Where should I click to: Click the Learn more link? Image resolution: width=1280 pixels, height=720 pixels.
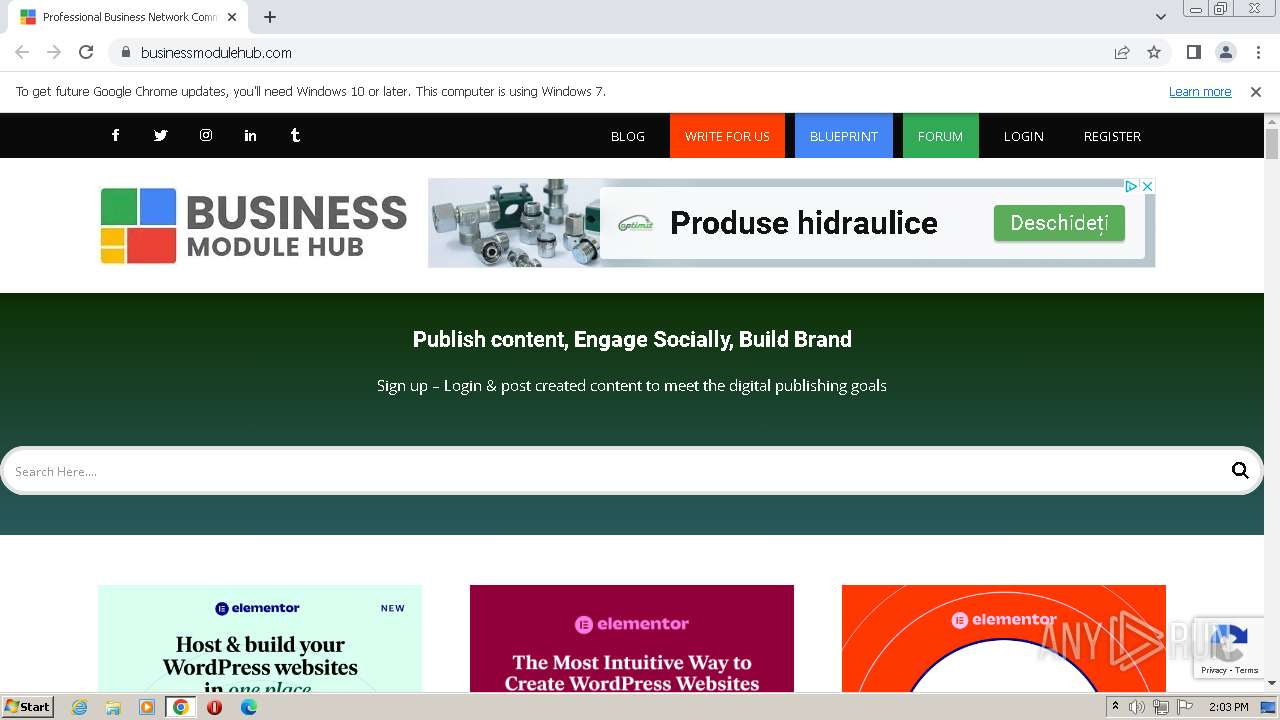pos(1200,91)
